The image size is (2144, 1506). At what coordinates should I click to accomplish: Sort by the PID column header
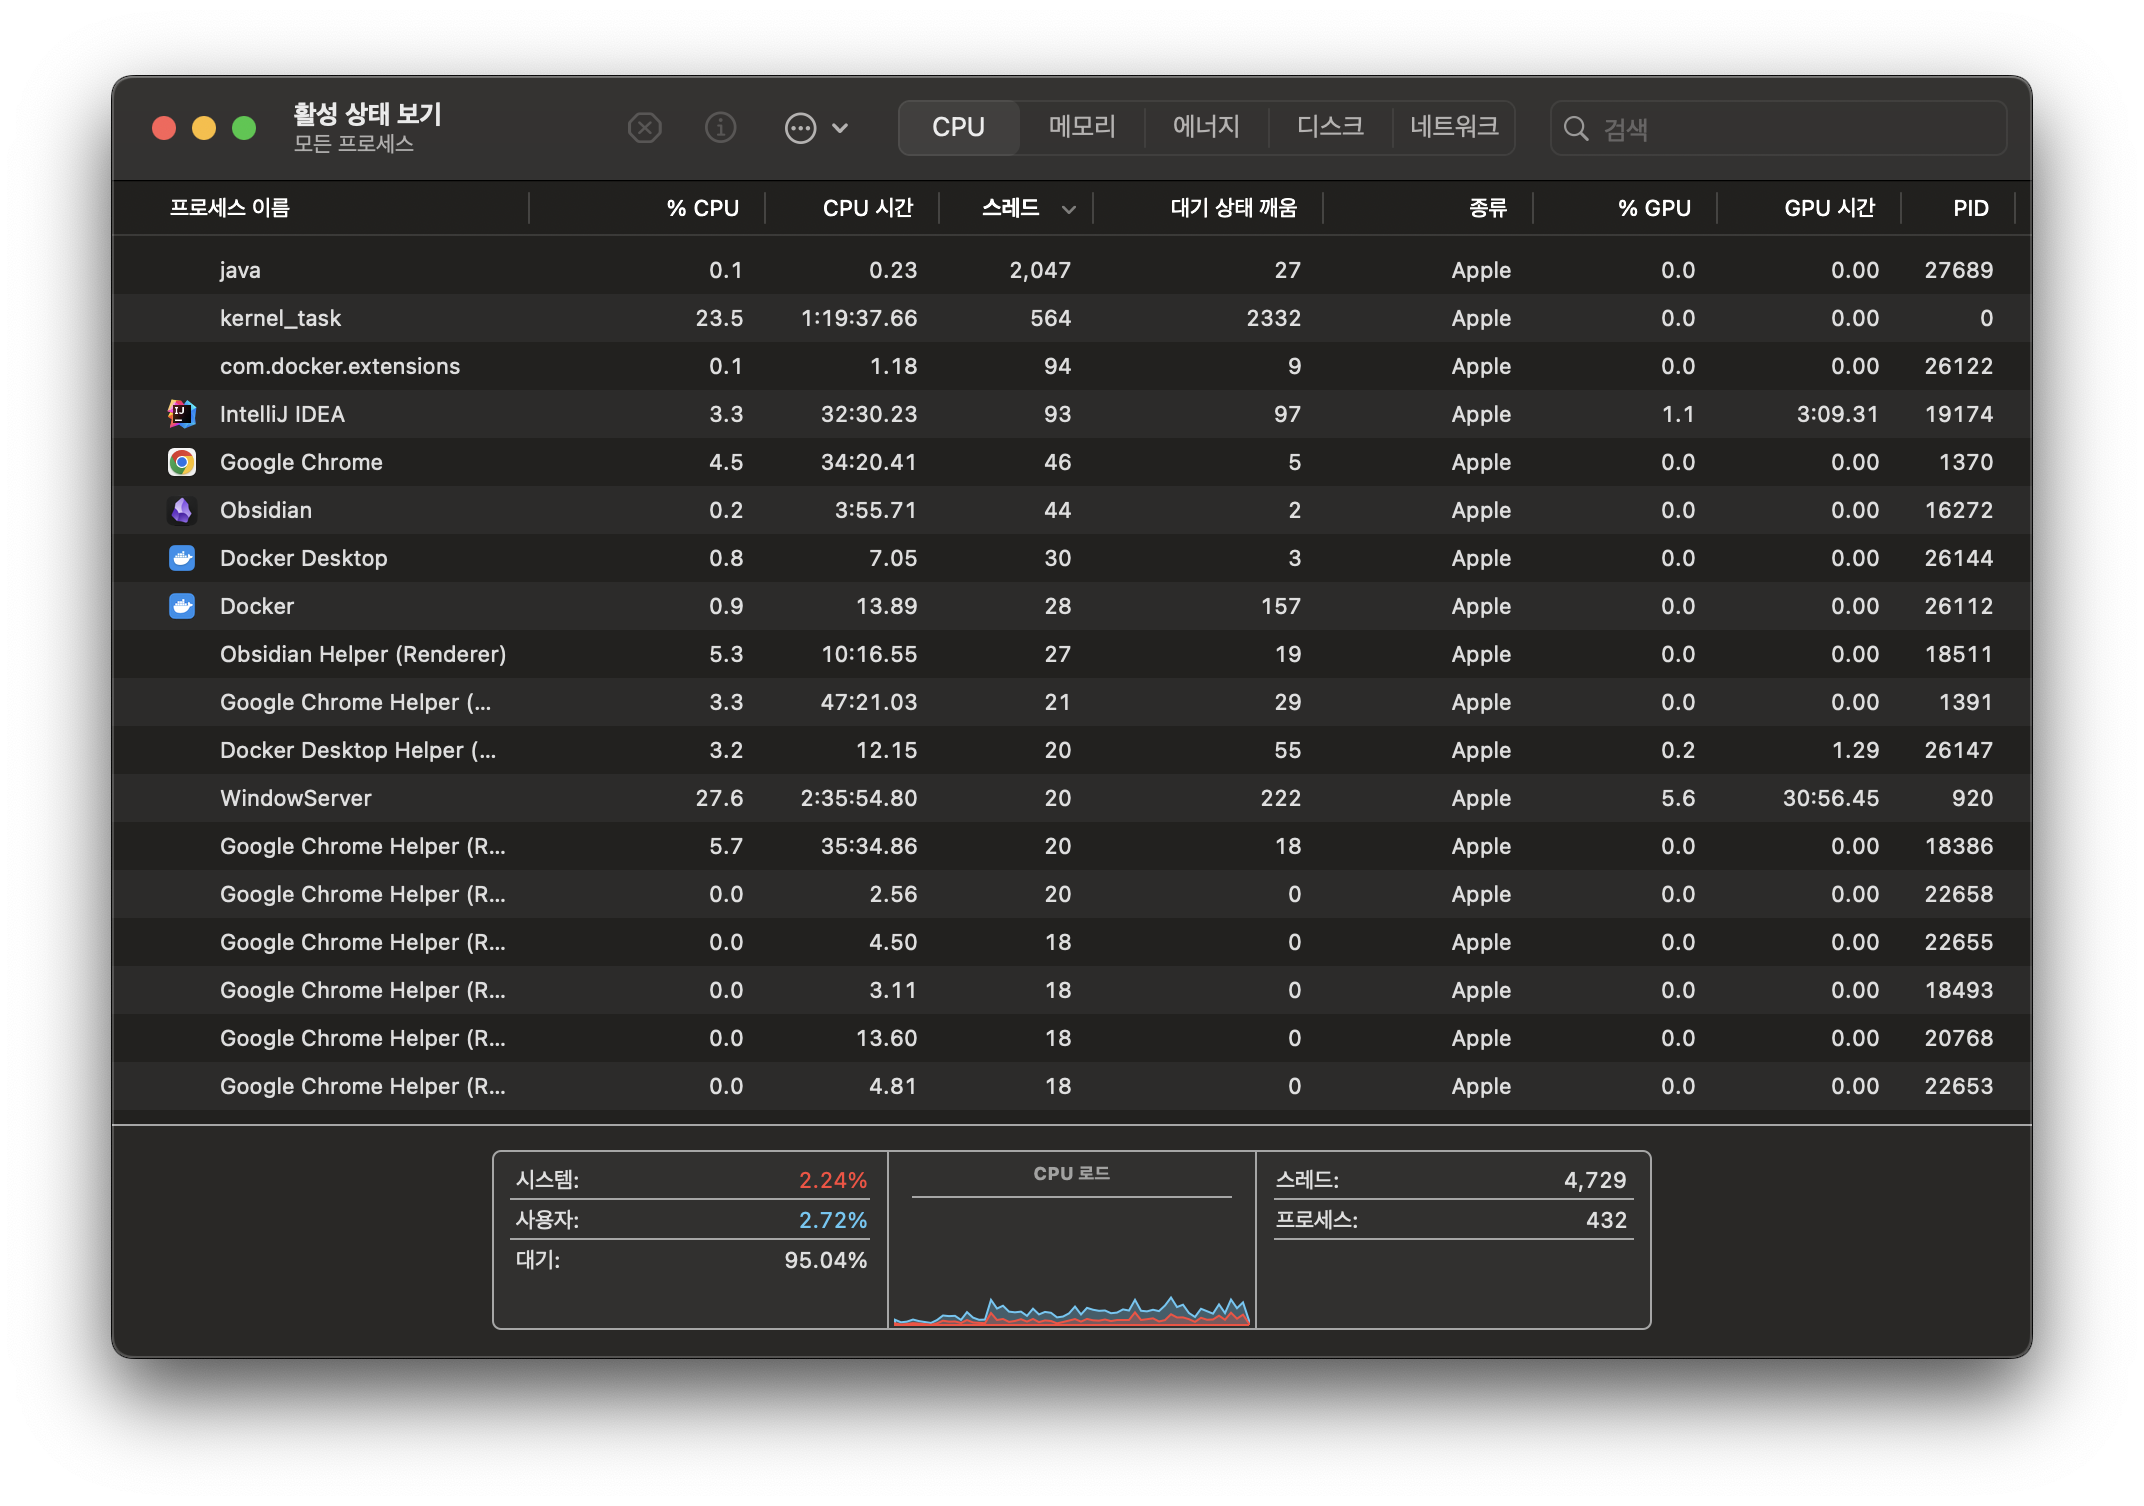tap(1970, 208)
